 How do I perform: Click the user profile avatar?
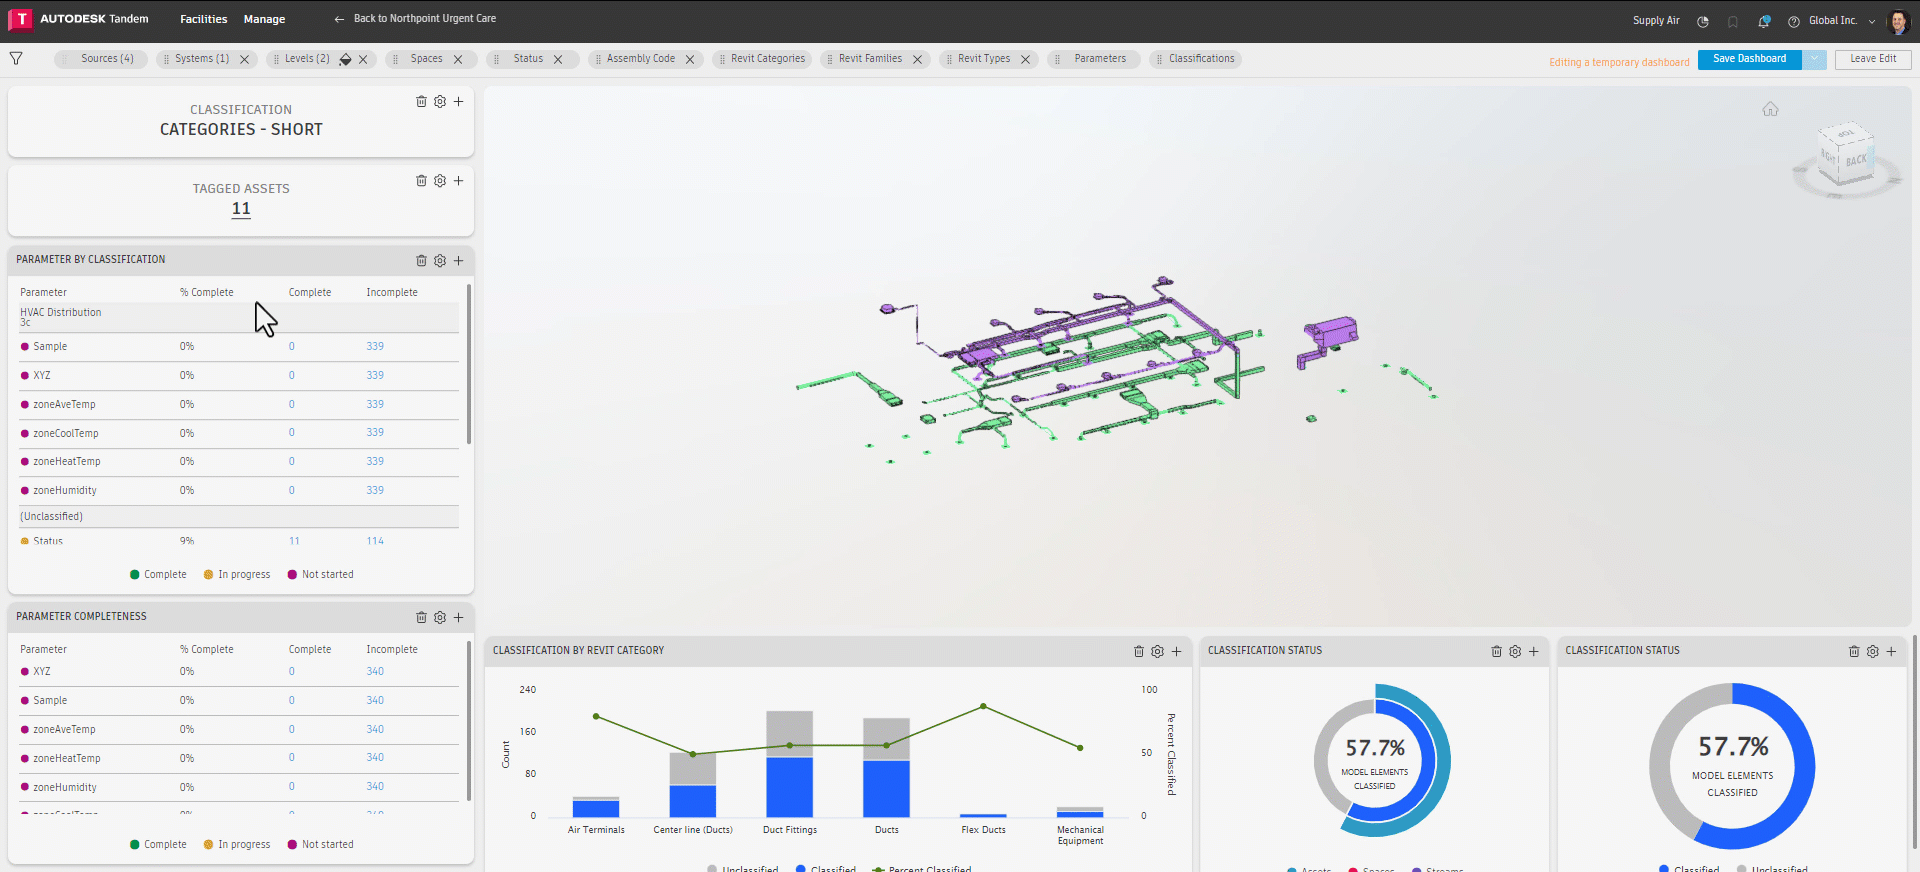click(1898, 21)
